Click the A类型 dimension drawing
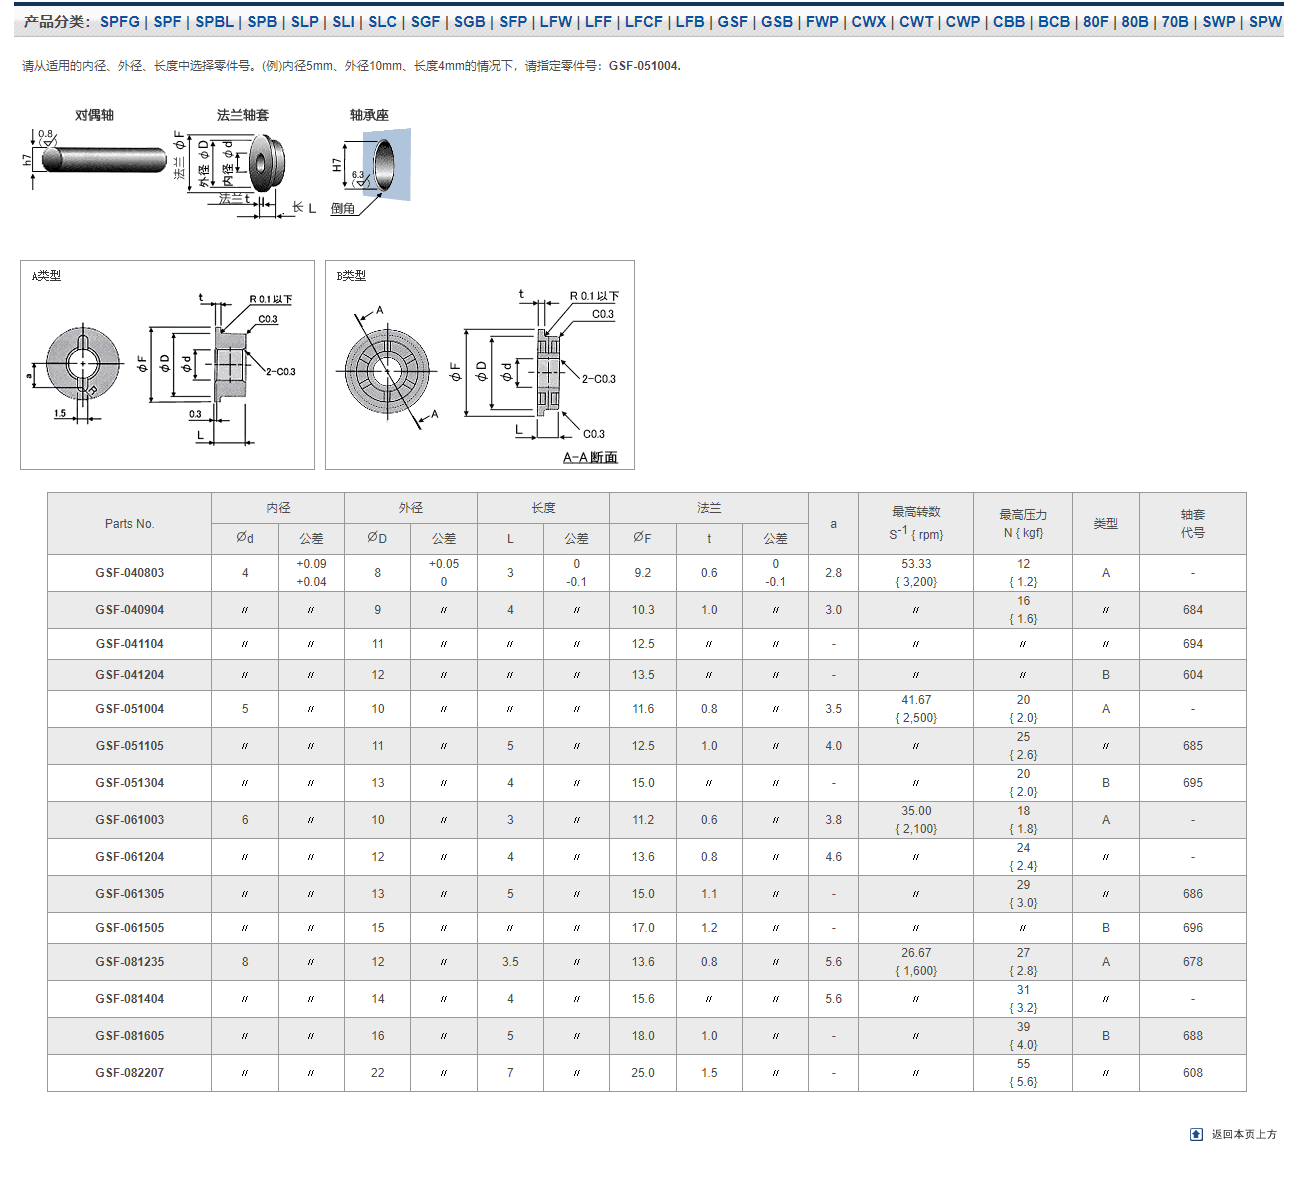This screenshot has height=1191, width=1291. (167, 365)
